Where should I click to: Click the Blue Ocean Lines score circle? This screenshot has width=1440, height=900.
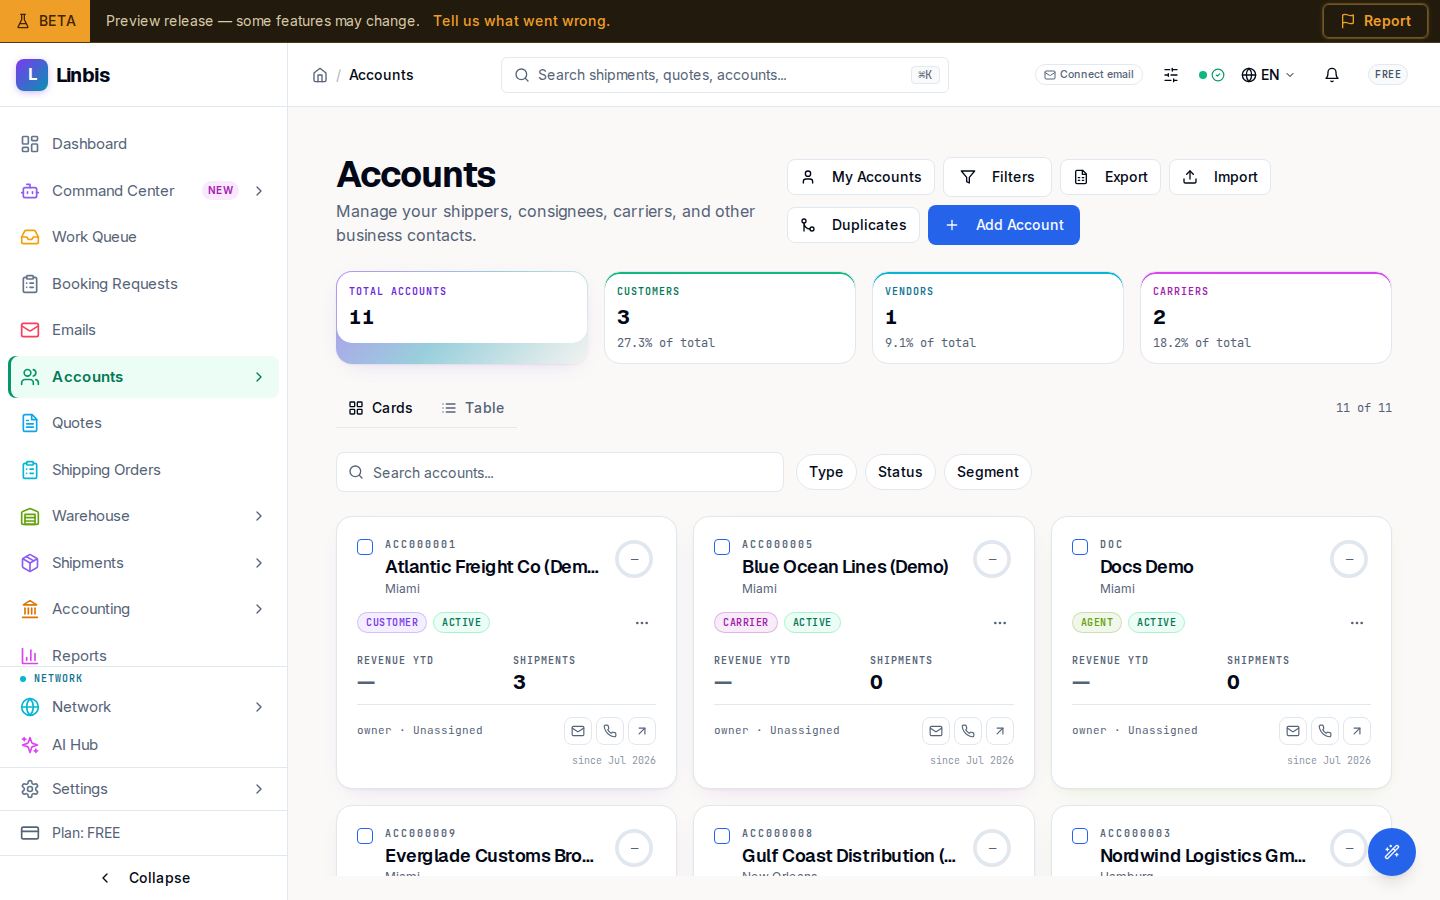pyautogui.click(x=992, y=559)
